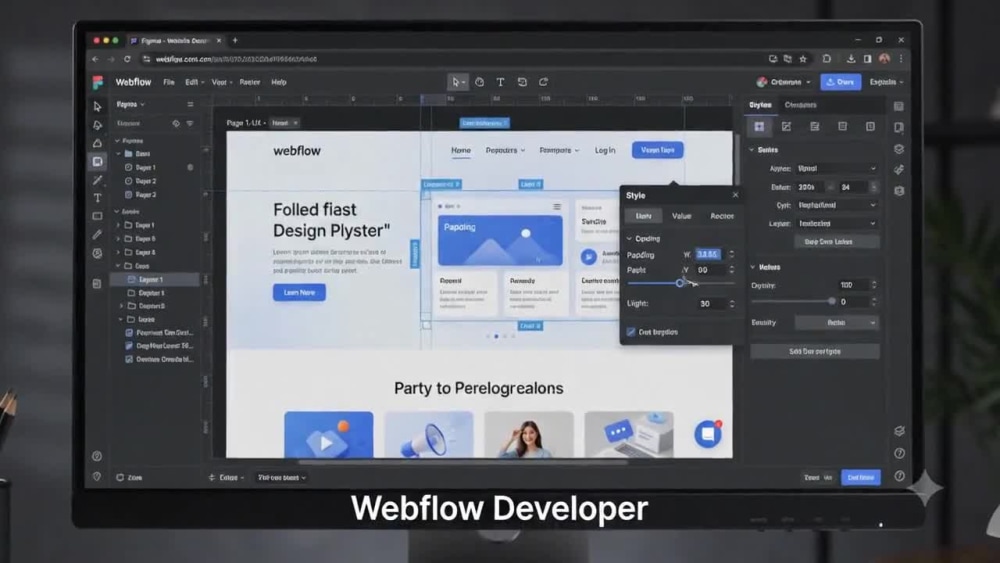
Task: Click the pencil-in-square icon in Styles panel row
Action: click(x=786, y=126)
